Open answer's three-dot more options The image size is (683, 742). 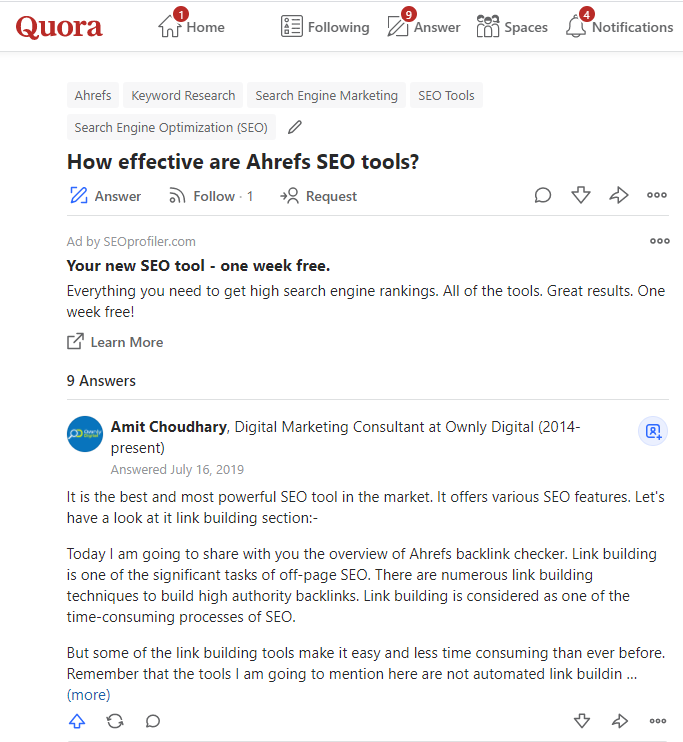pyautogui.click(x=657, y=721)
